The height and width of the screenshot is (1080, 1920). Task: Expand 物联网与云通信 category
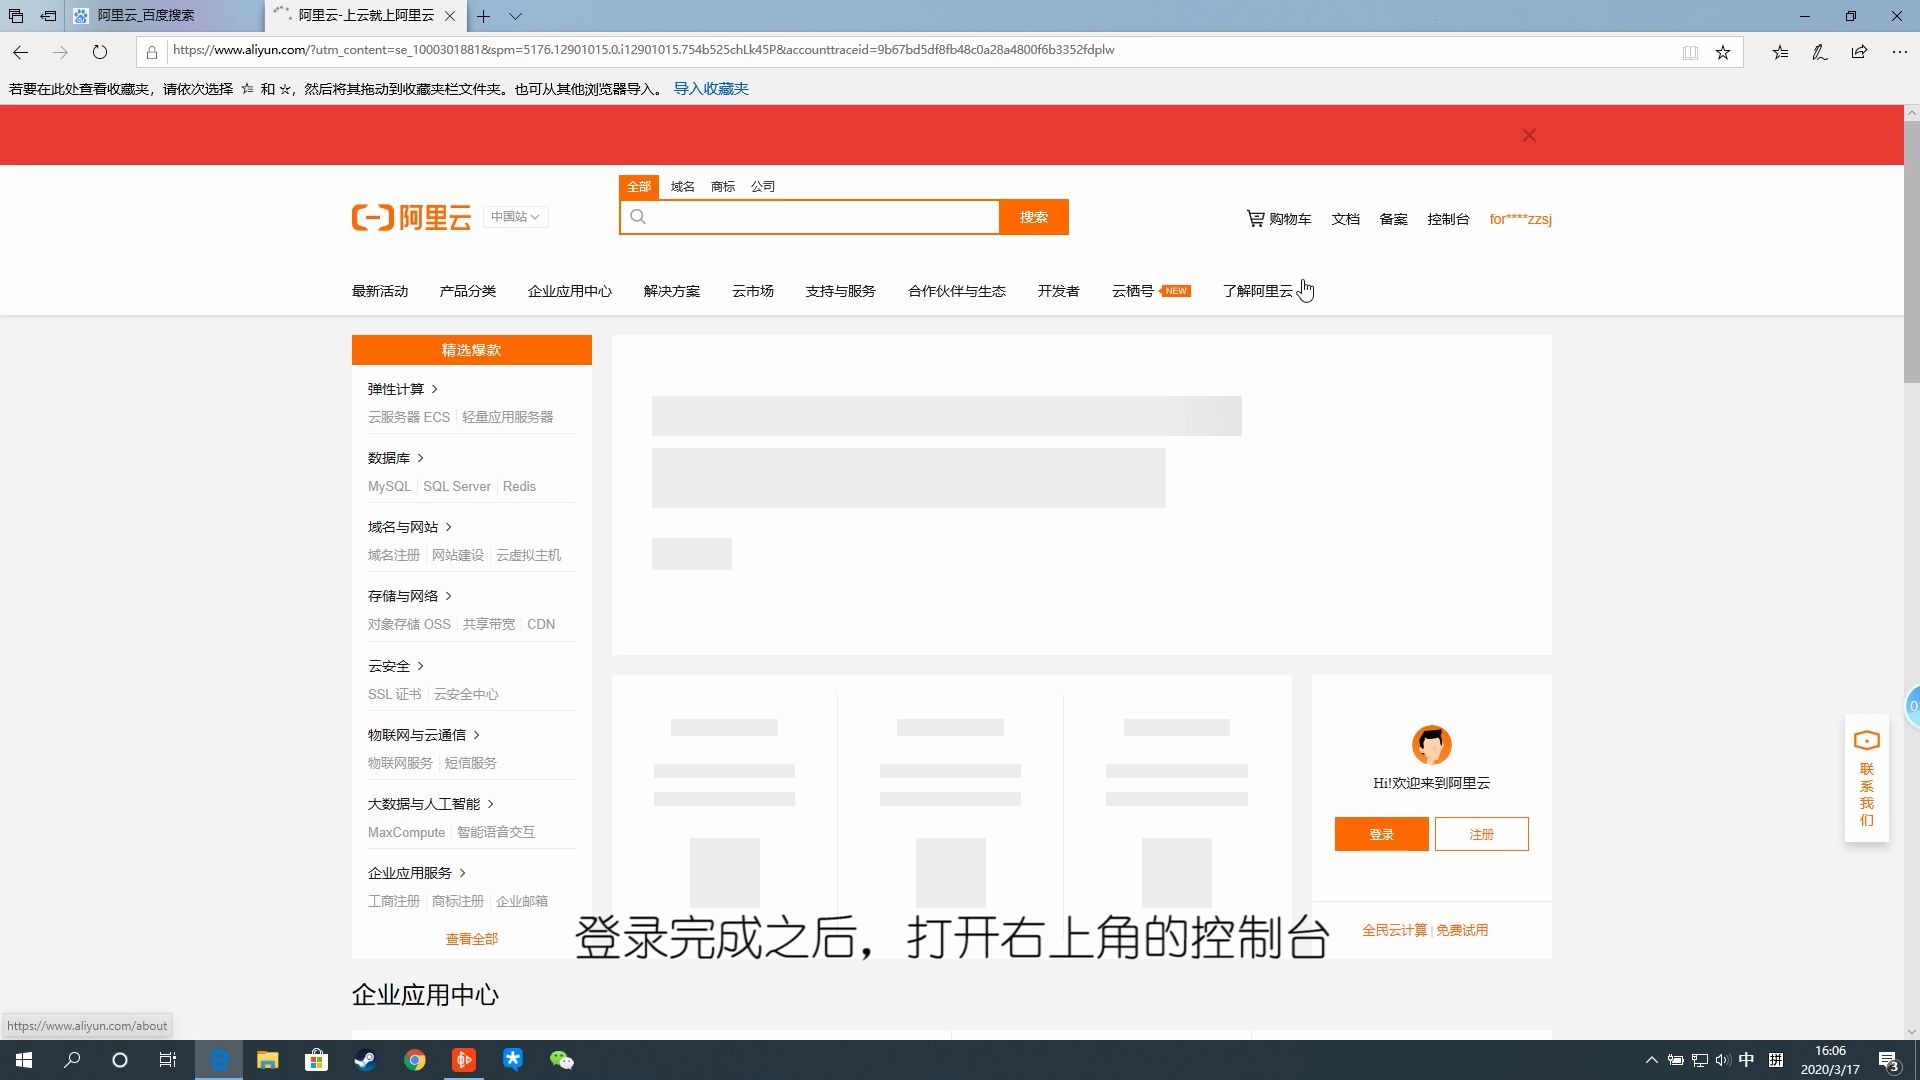(423, 735)
